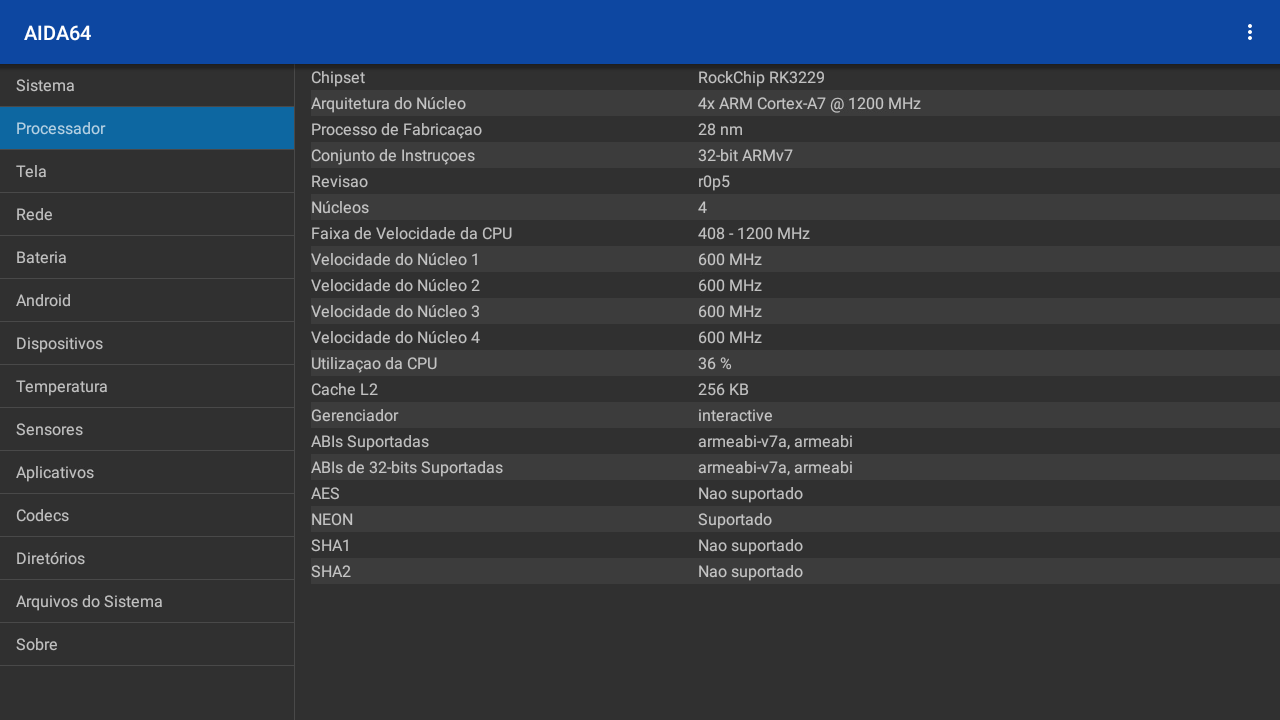The width and height of the screenshot is (1280, 720).
Task: Go to the Tela category
Action: point(147,172)
